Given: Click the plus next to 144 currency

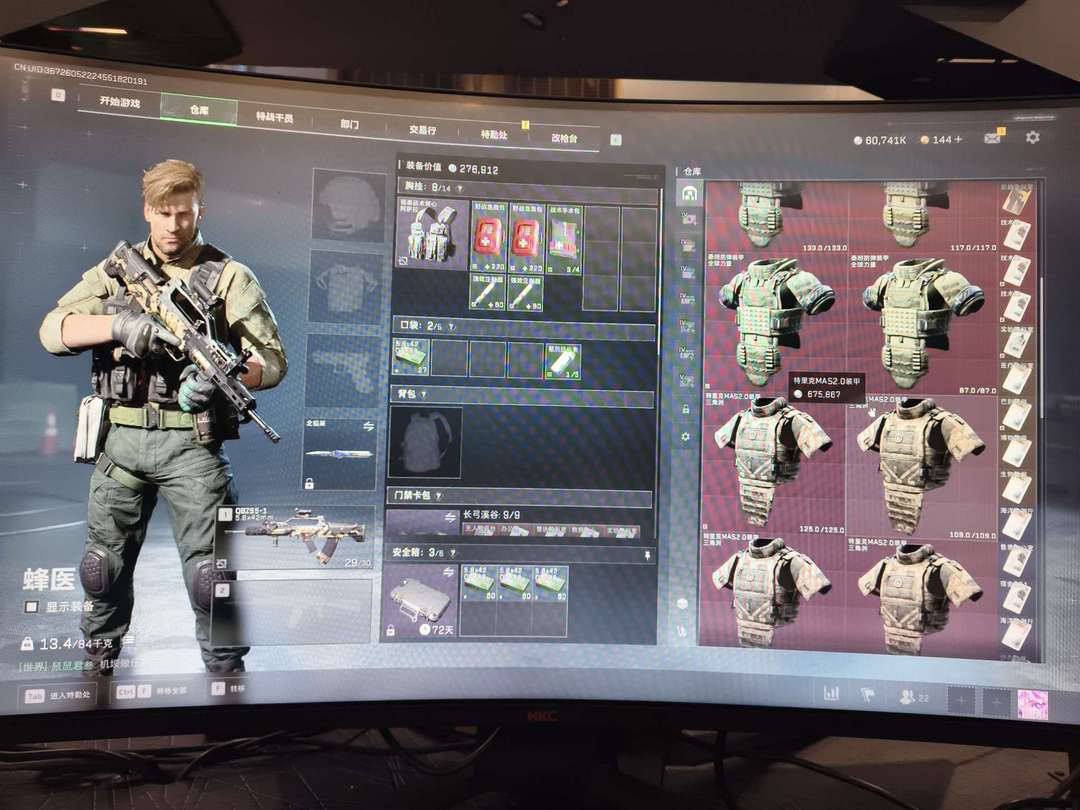Looking at the screenshot, I should [957, 139].
